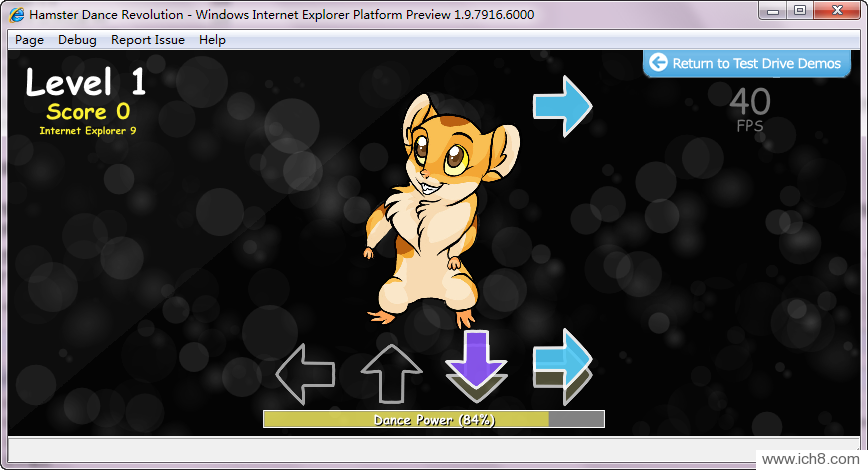Click the Internet Explorer title bar icon
Screen dimensions: 868x470
[17, 15]
